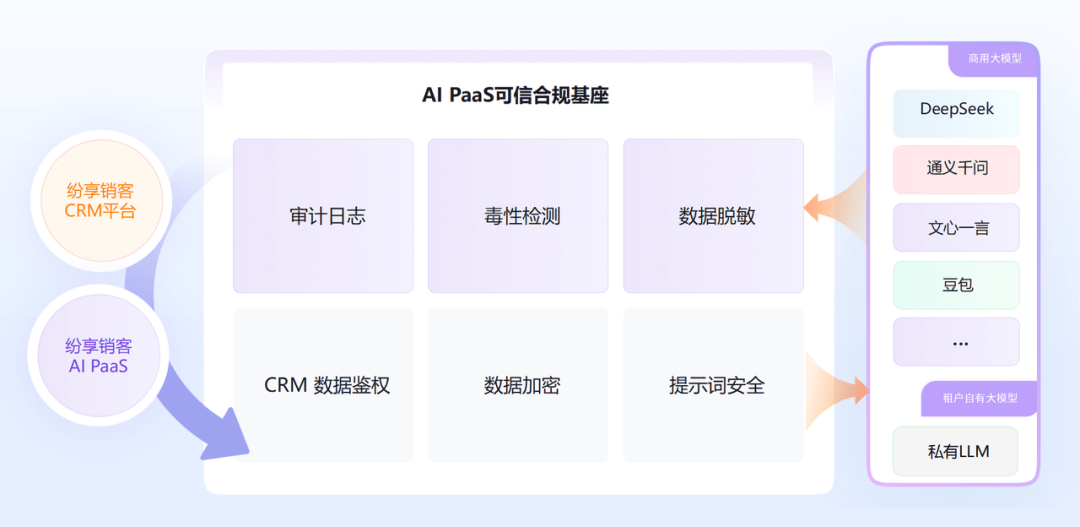
Task: Select the 私有LLM item
Action: click(955, 451)
